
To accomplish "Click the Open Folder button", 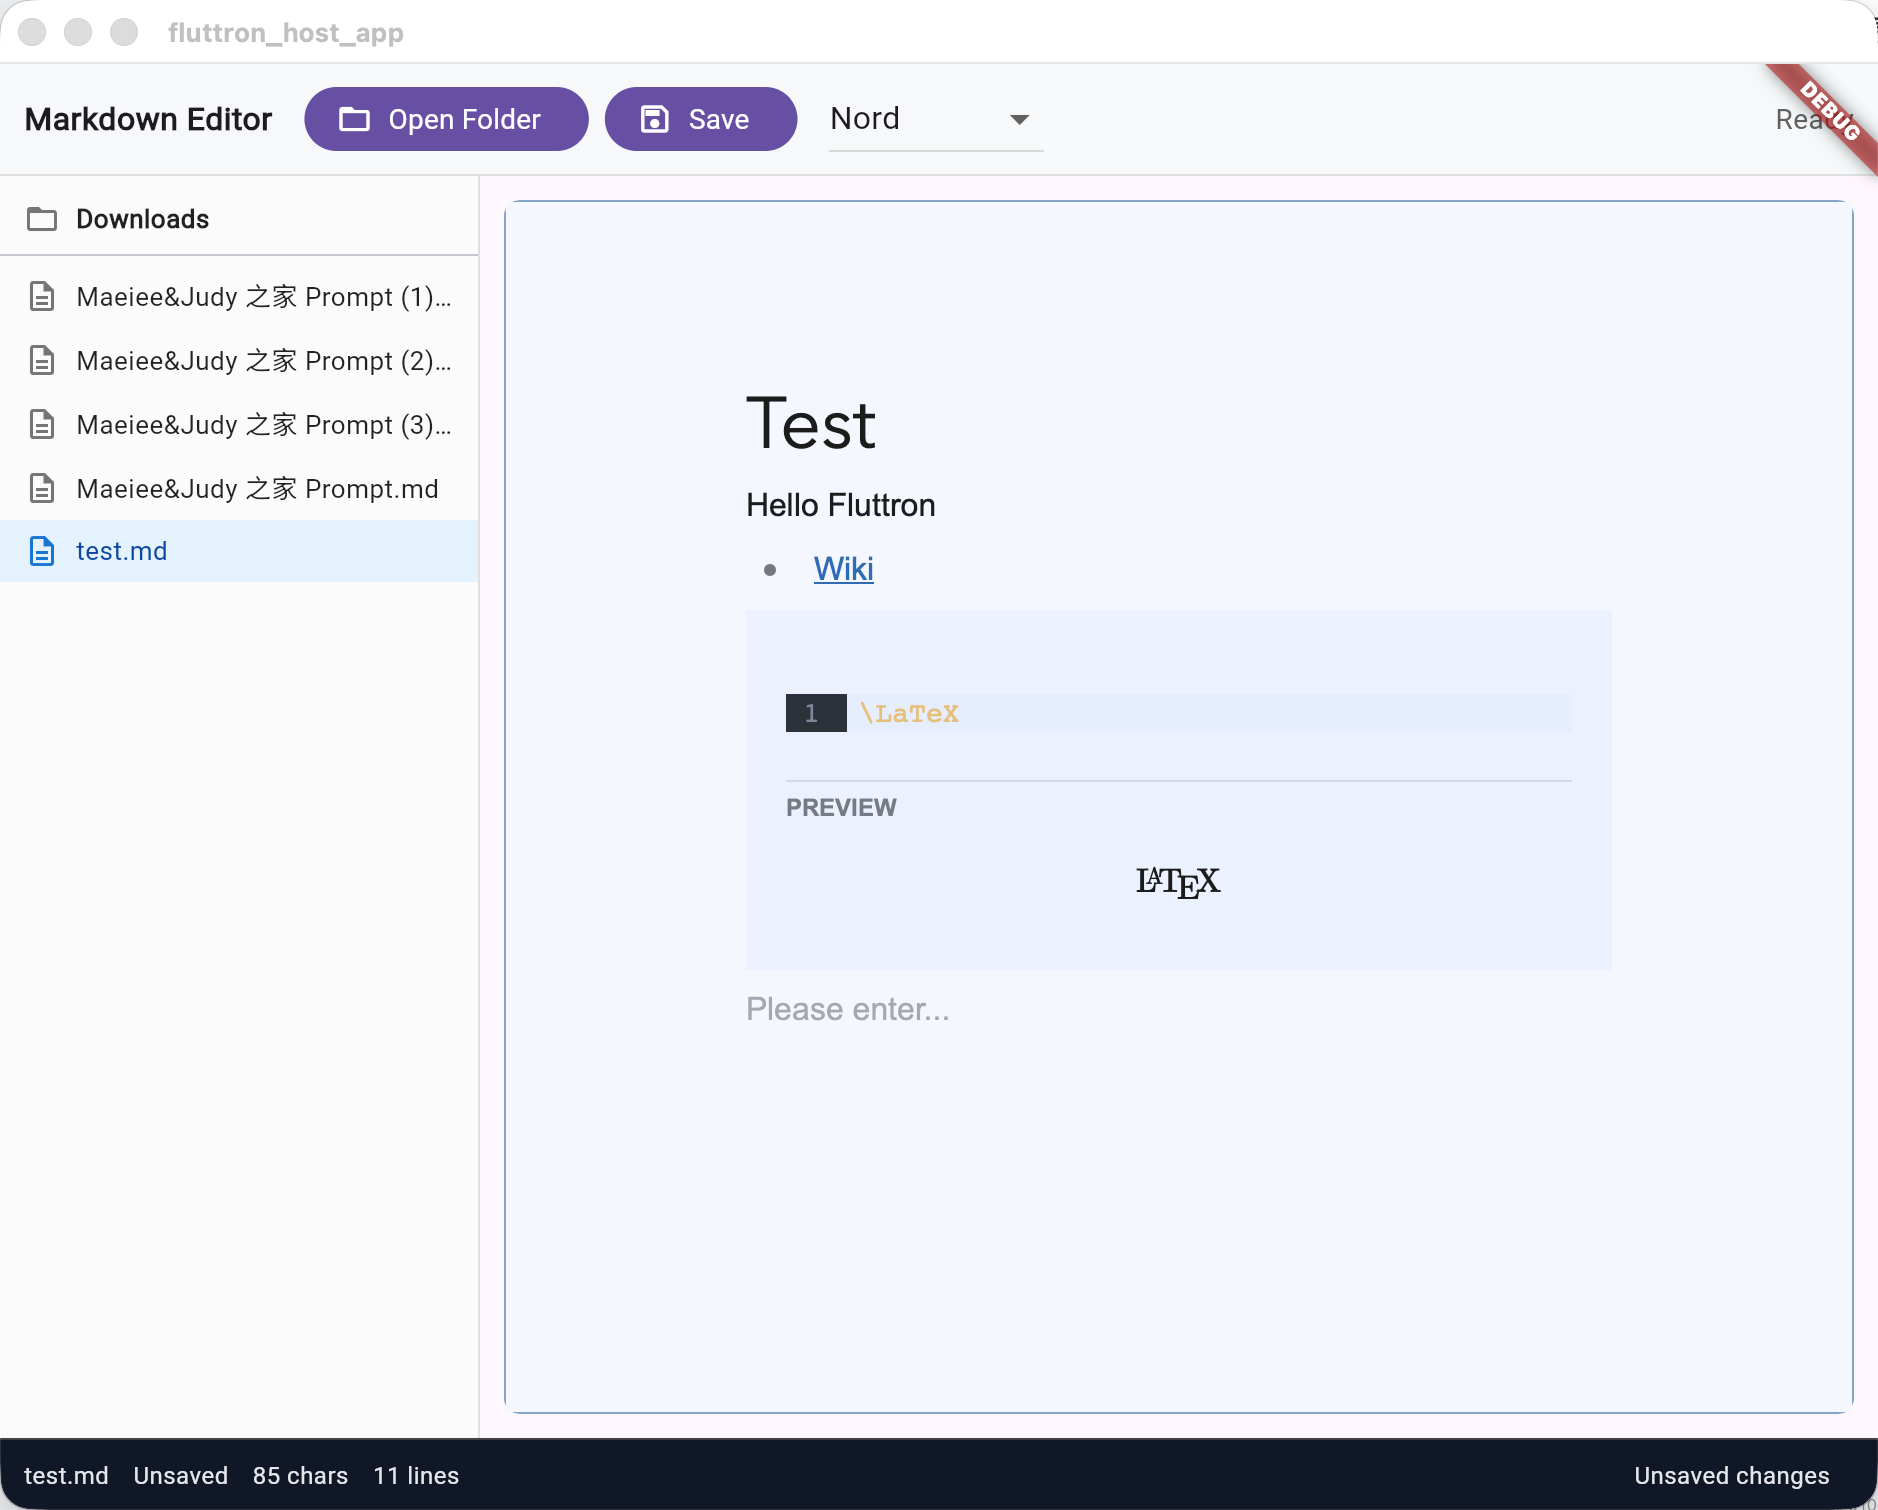I will click(446, 119).
